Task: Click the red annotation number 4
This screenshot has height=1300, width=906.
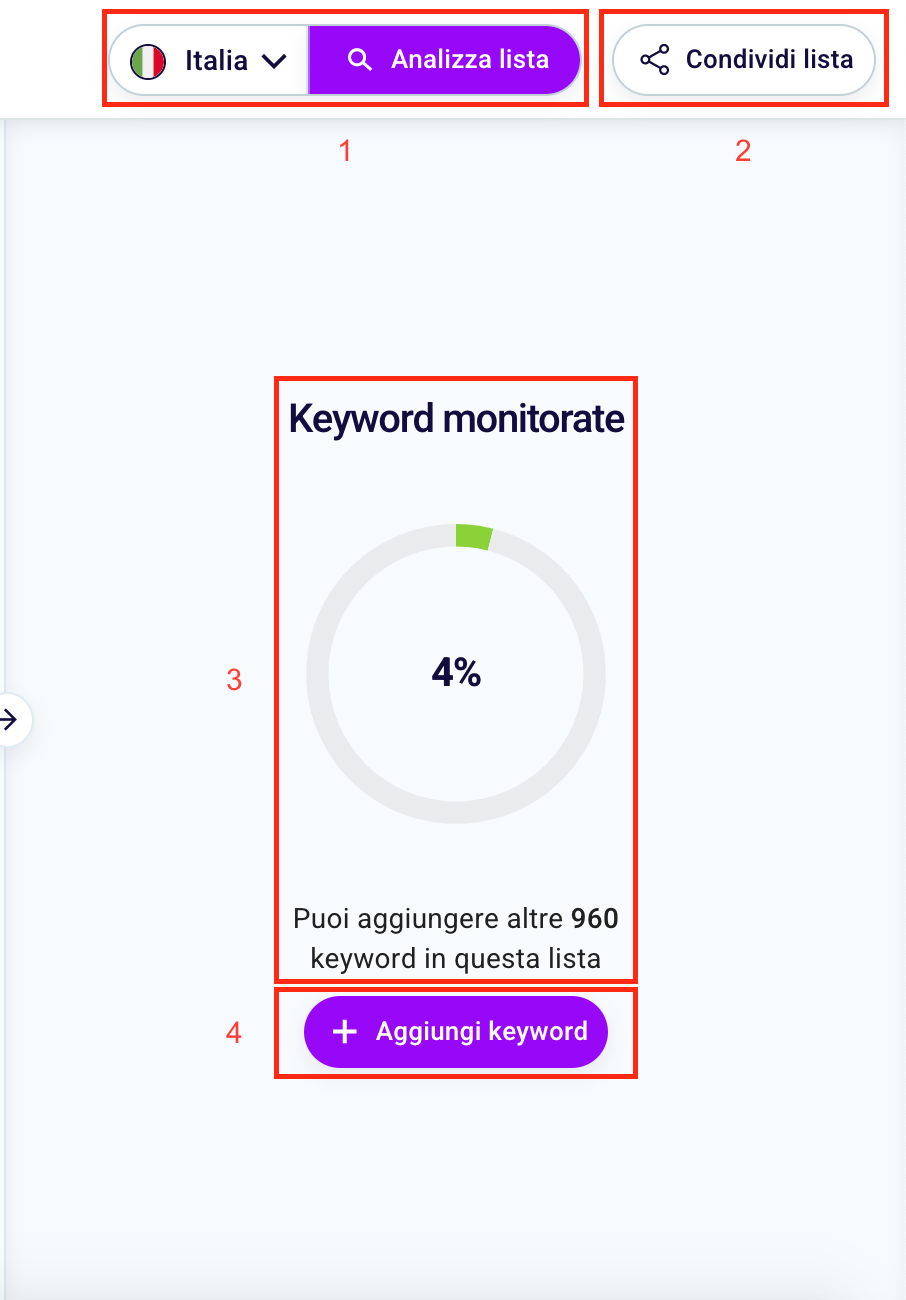Action: tap(234, 1032)
